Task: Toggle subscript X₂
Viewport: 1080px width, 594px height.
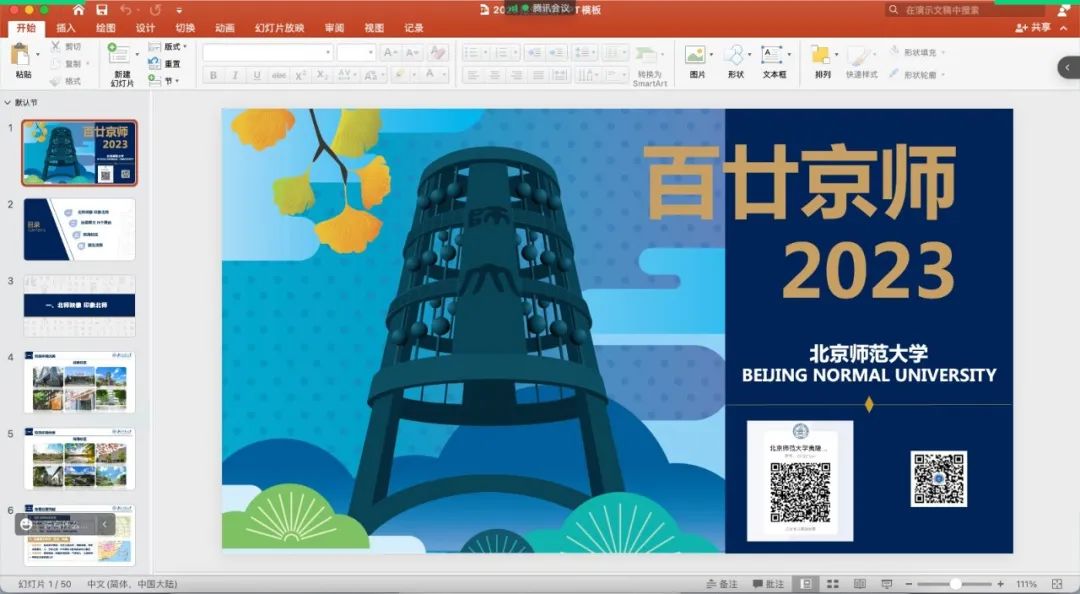Action: (322, 75)
